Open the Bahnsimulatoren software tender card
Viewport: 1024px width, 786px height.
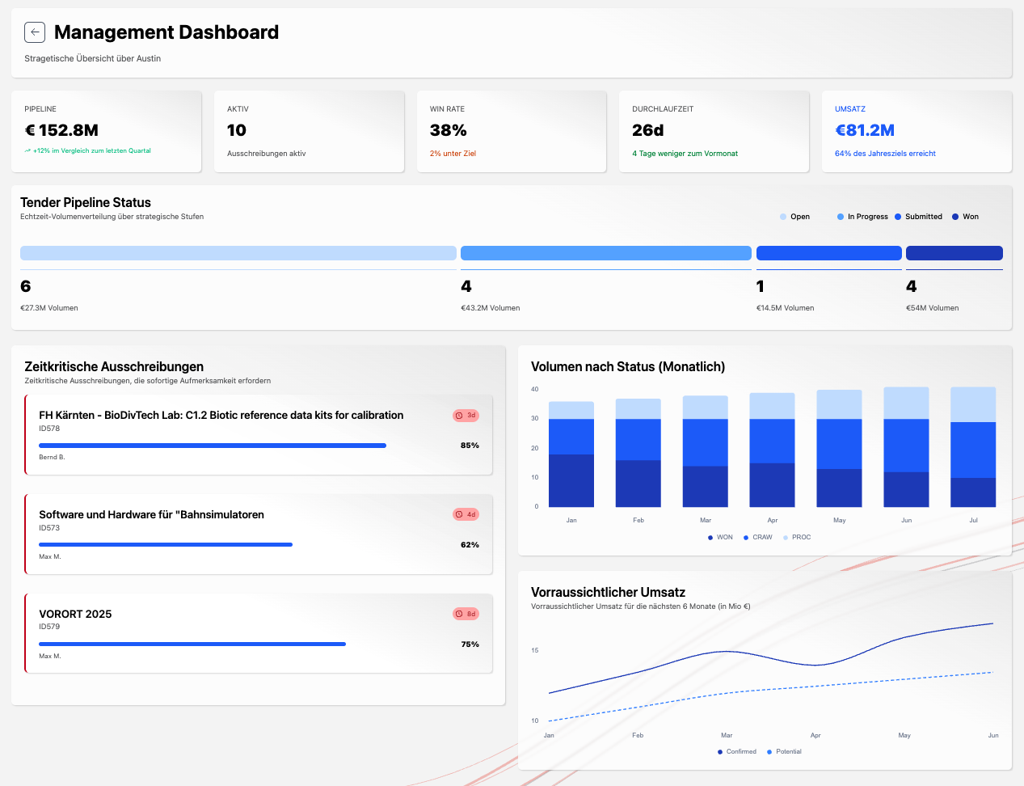point(258,533)
